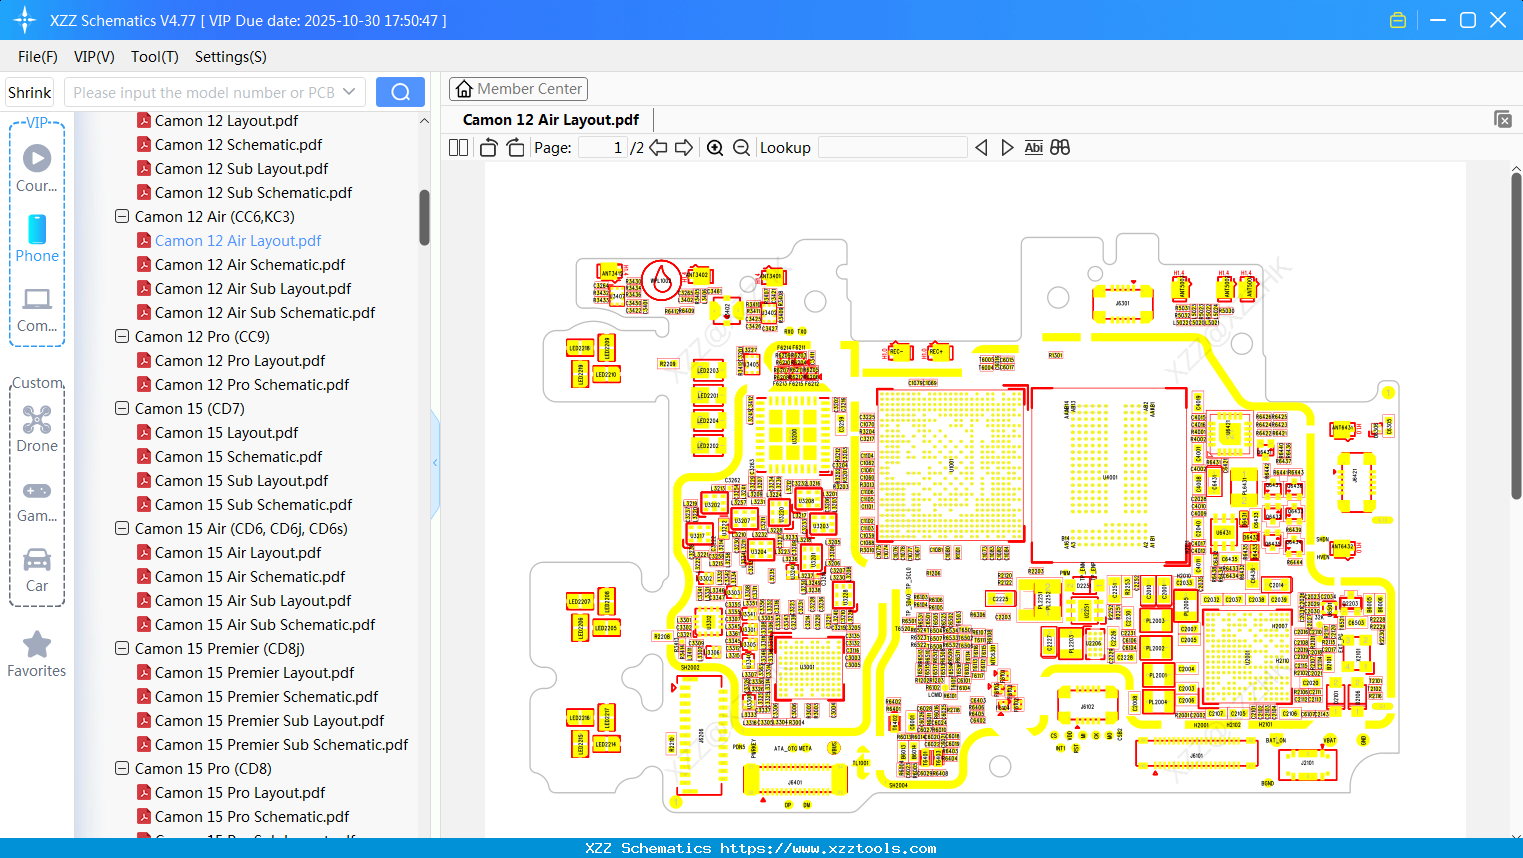Open the File(F) menu
This screenshot has height=858, width=1523.
tap(38, 57)
